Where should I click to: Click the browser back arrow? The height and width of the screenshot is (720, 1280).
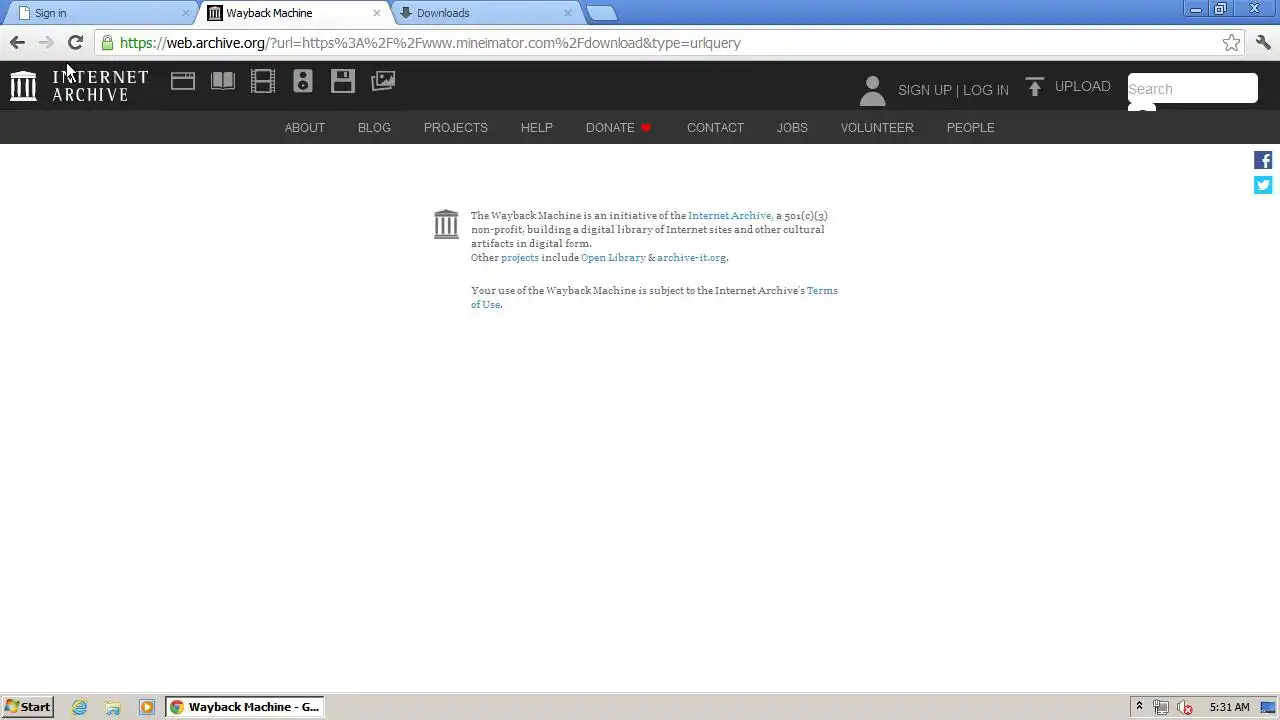coord(17,42)
